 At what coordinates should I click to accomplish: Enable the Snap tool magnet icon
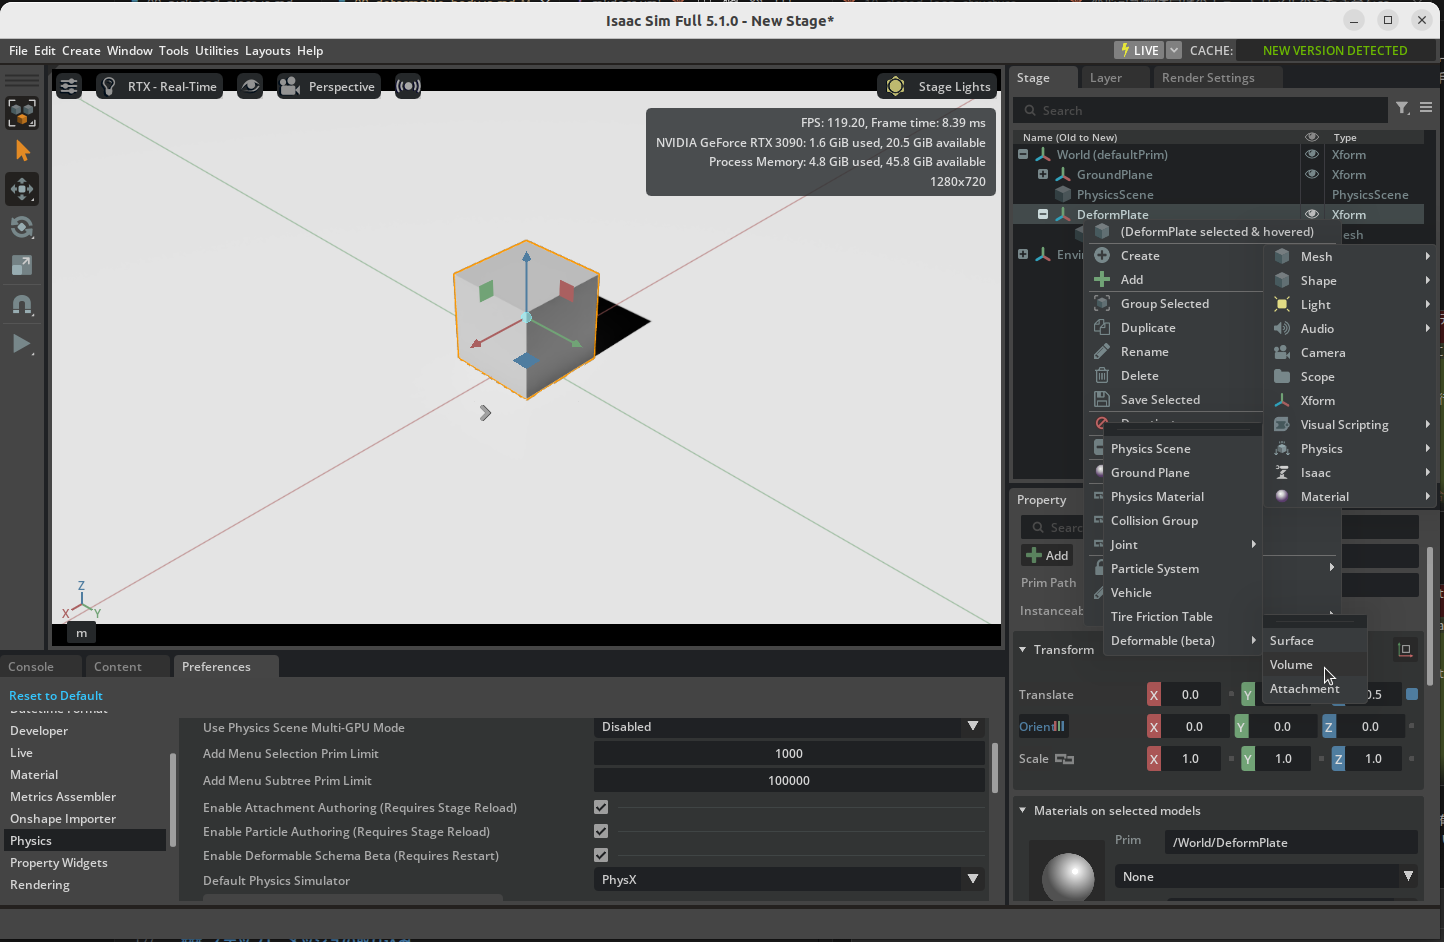coord(21,305)
